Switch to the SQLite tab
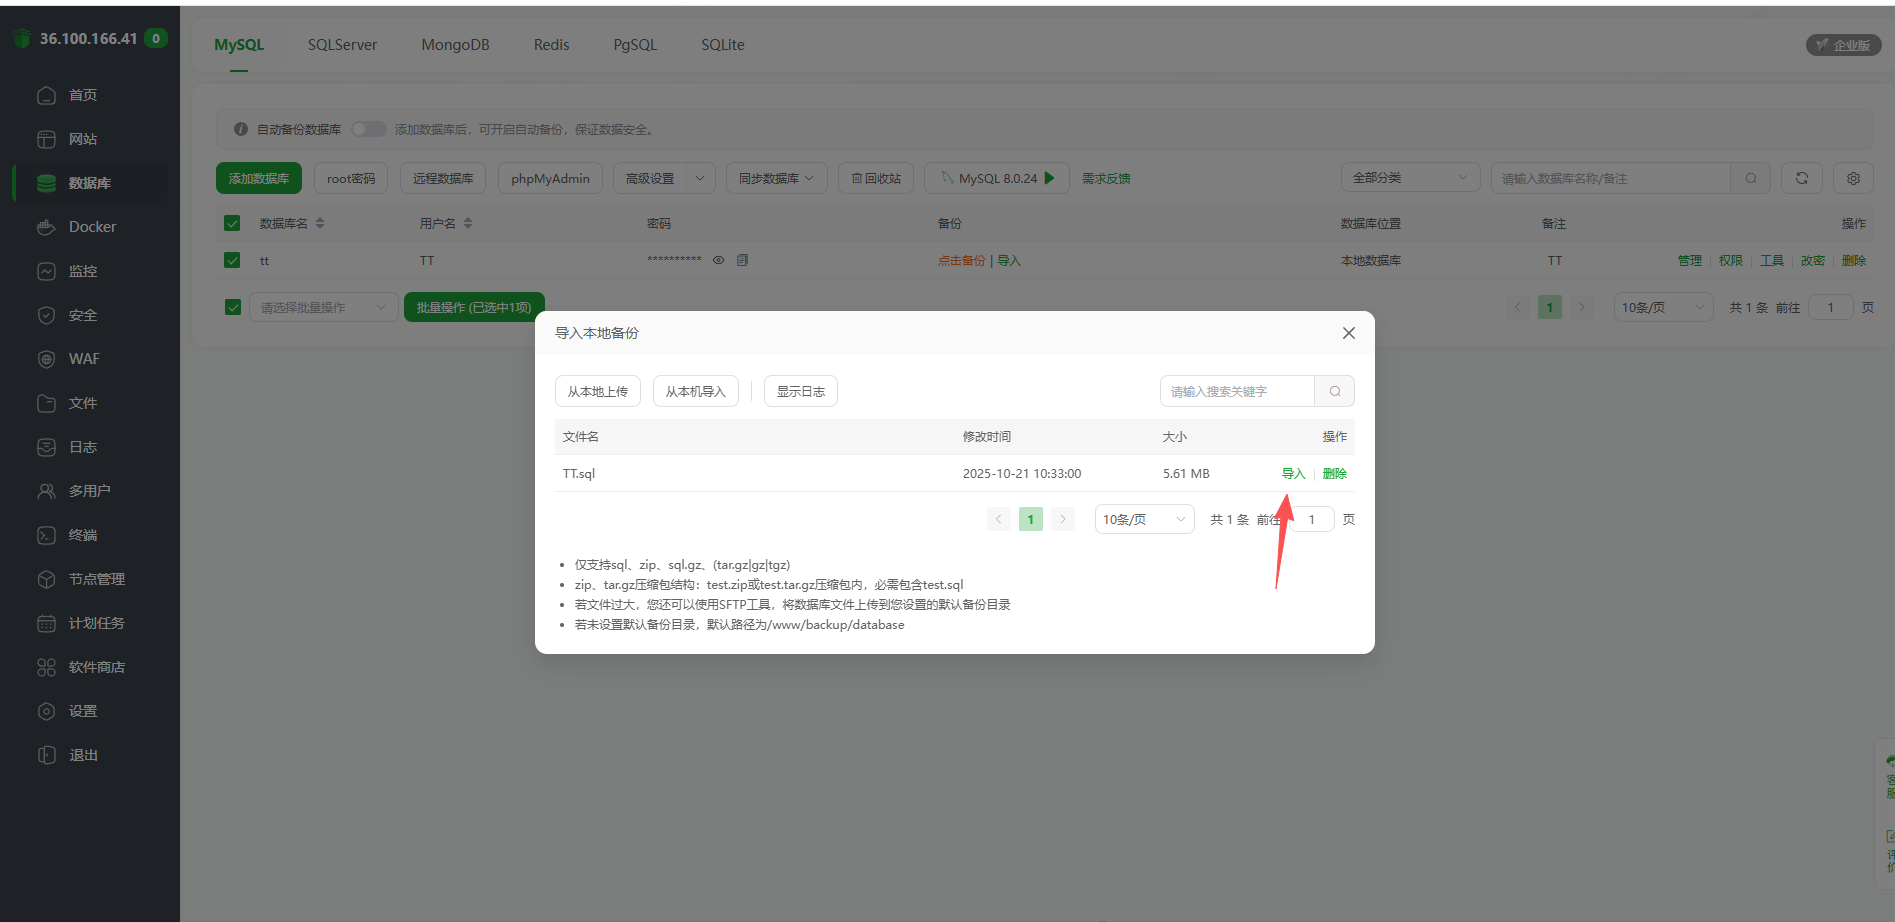This screenshot has height=922, width=1895. click(722, 44)
